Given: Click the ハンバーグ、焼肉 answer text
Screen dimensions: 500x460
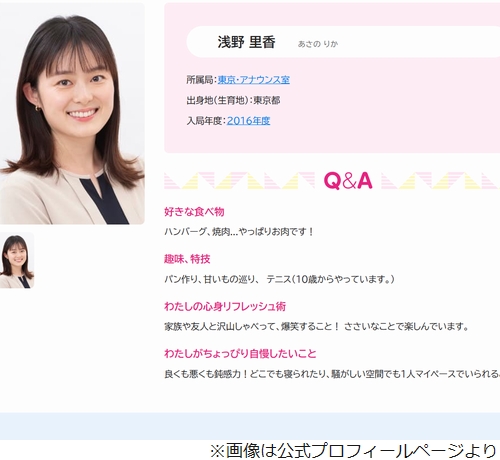Looking at the screenshot, I should (x=239, y=232).
